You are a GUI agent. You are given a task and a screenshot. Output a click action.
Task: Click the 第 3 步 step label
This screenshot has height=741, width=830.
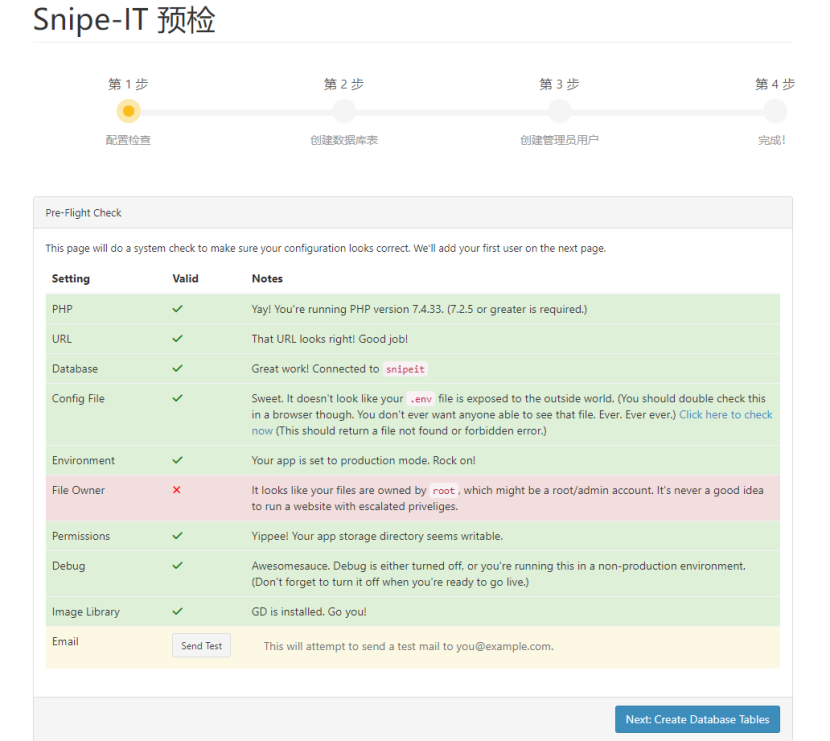[x=560, y=84]
